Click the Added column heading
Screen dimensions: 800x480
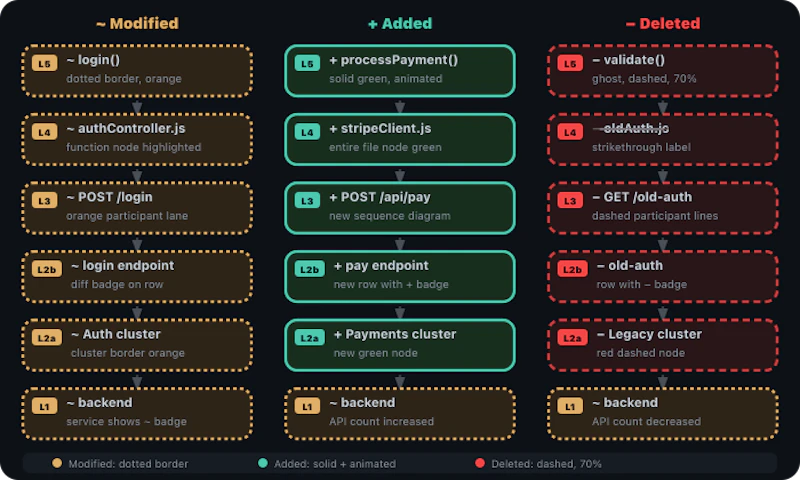pyautogui.click(x=400, y=23)
